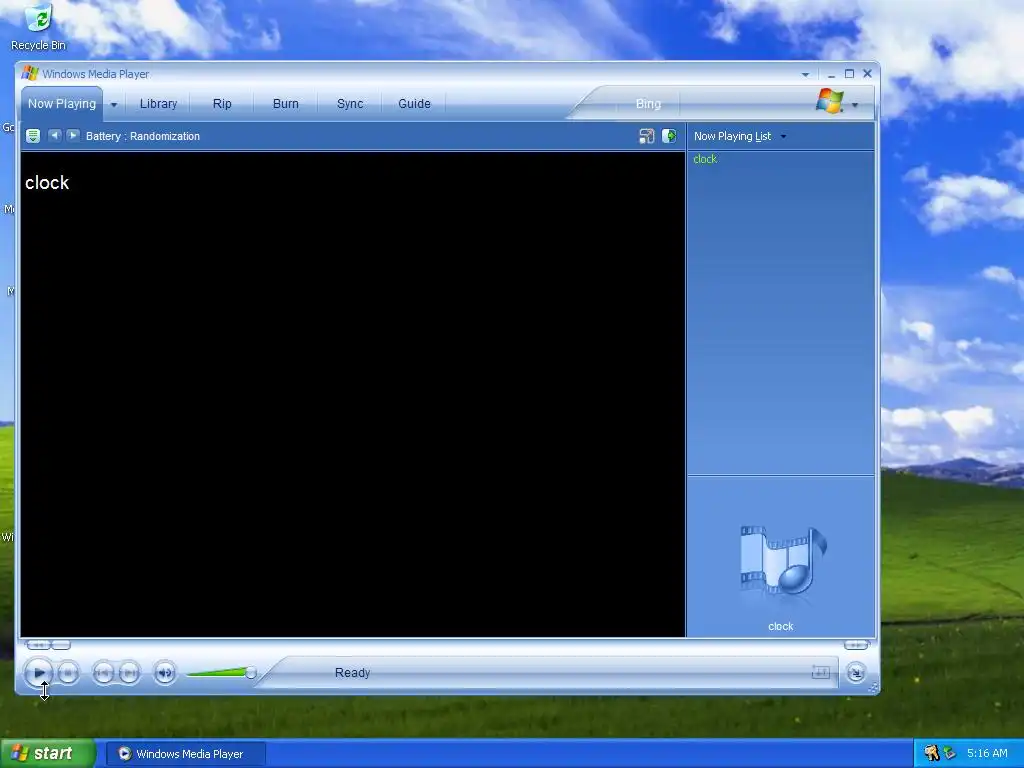Open the Start menu
Viewport: 1024px width, 768px height.
[x=47, y=754]
